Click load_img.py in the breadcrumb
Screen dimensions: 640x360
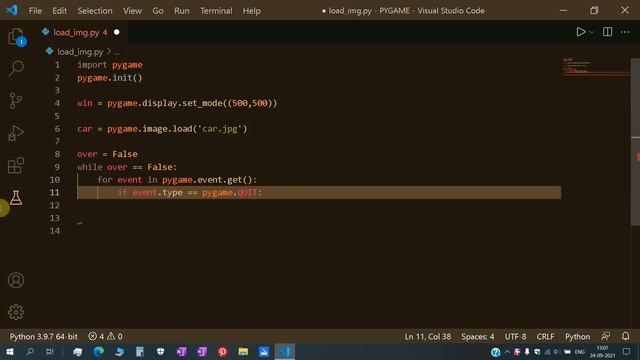(x=80, y=52)
